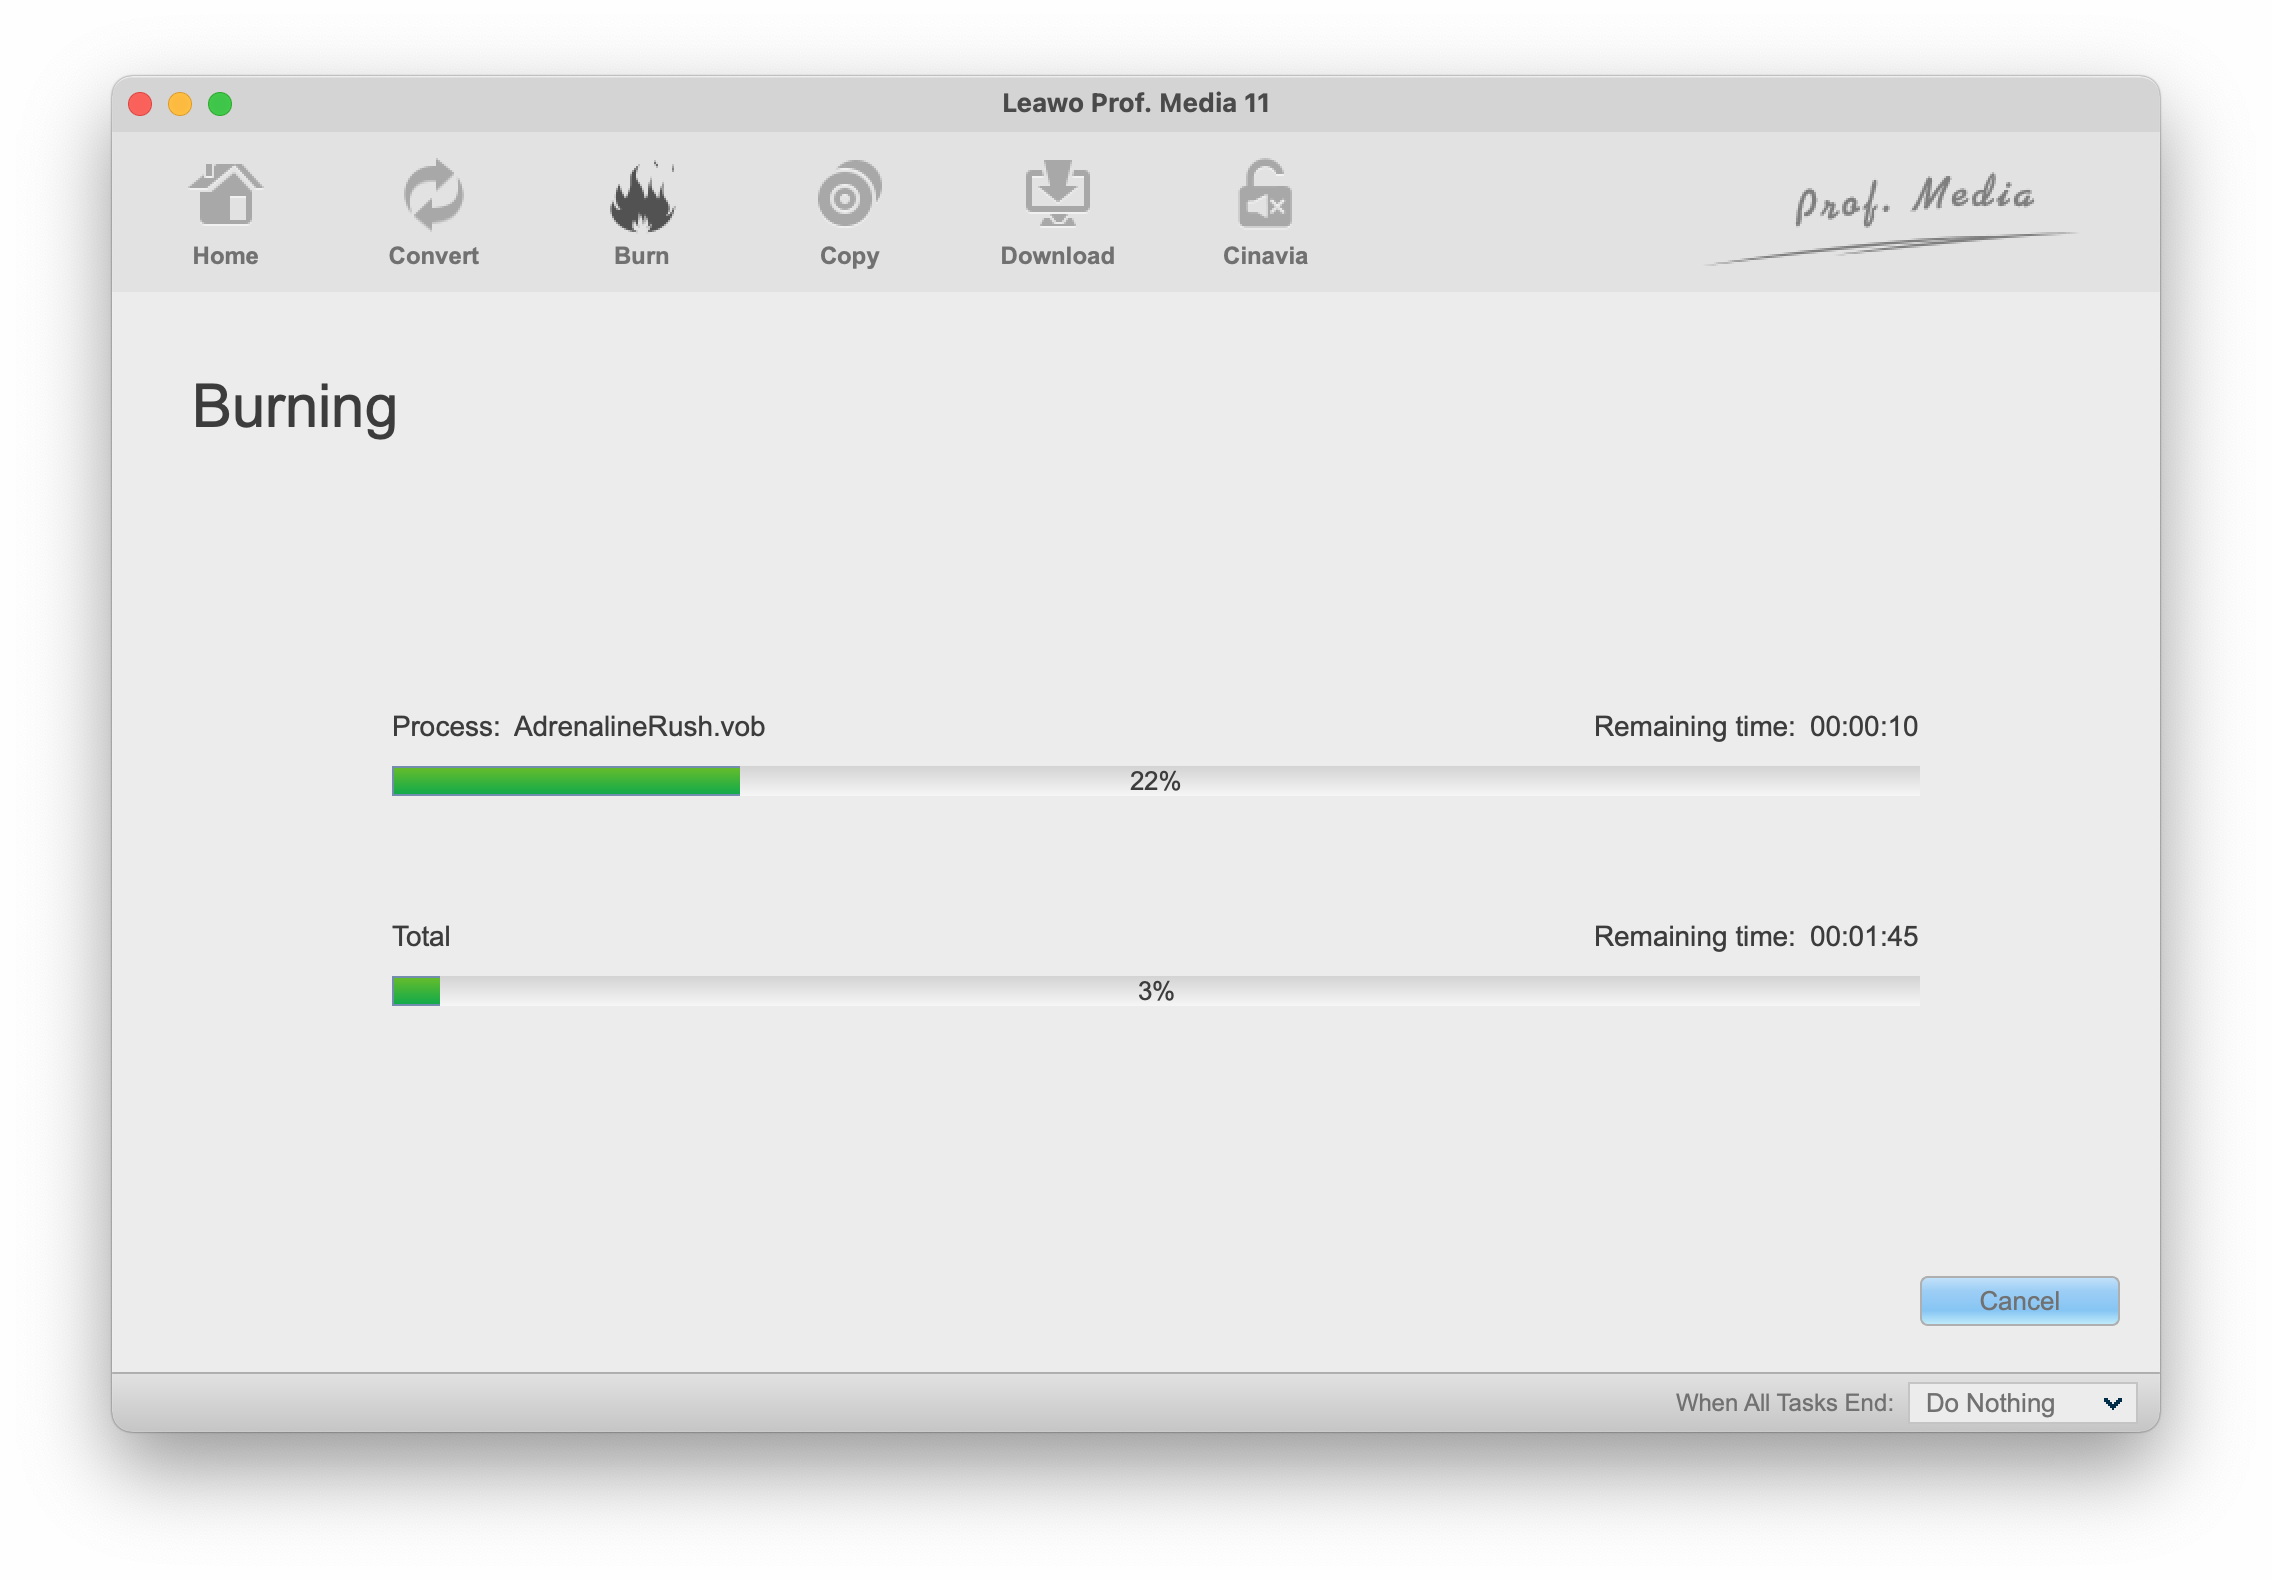The width and height of the screenshot is (2272, 1580).
Task: Click the Total progress bar
Action: click(x=1155, y=991)
